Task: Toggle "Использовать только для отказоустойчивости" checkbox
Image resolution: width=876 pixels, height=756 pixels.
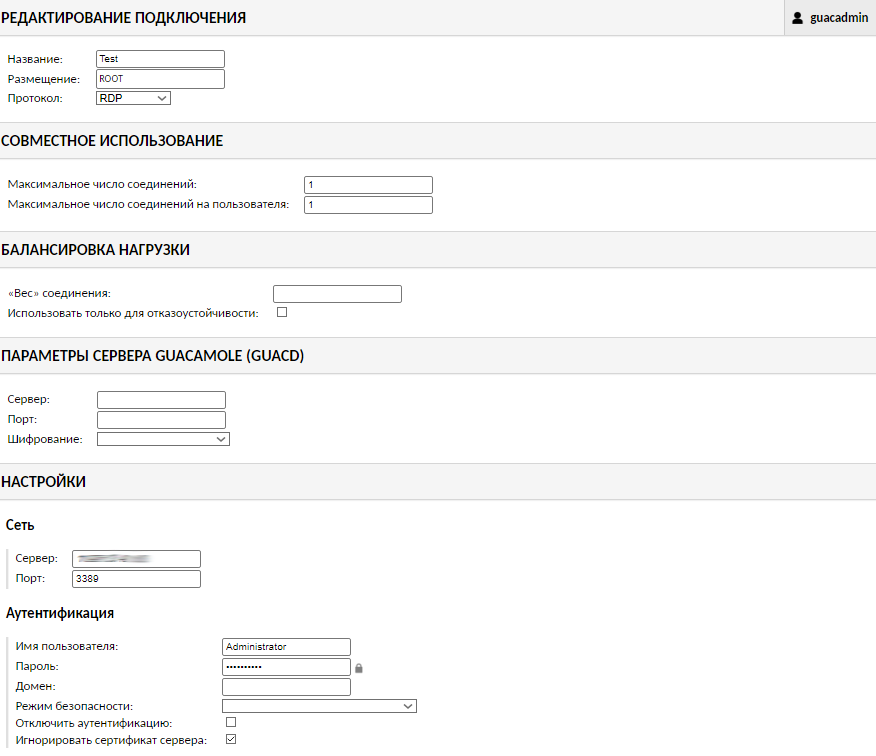Action: (x=282, y=313)
